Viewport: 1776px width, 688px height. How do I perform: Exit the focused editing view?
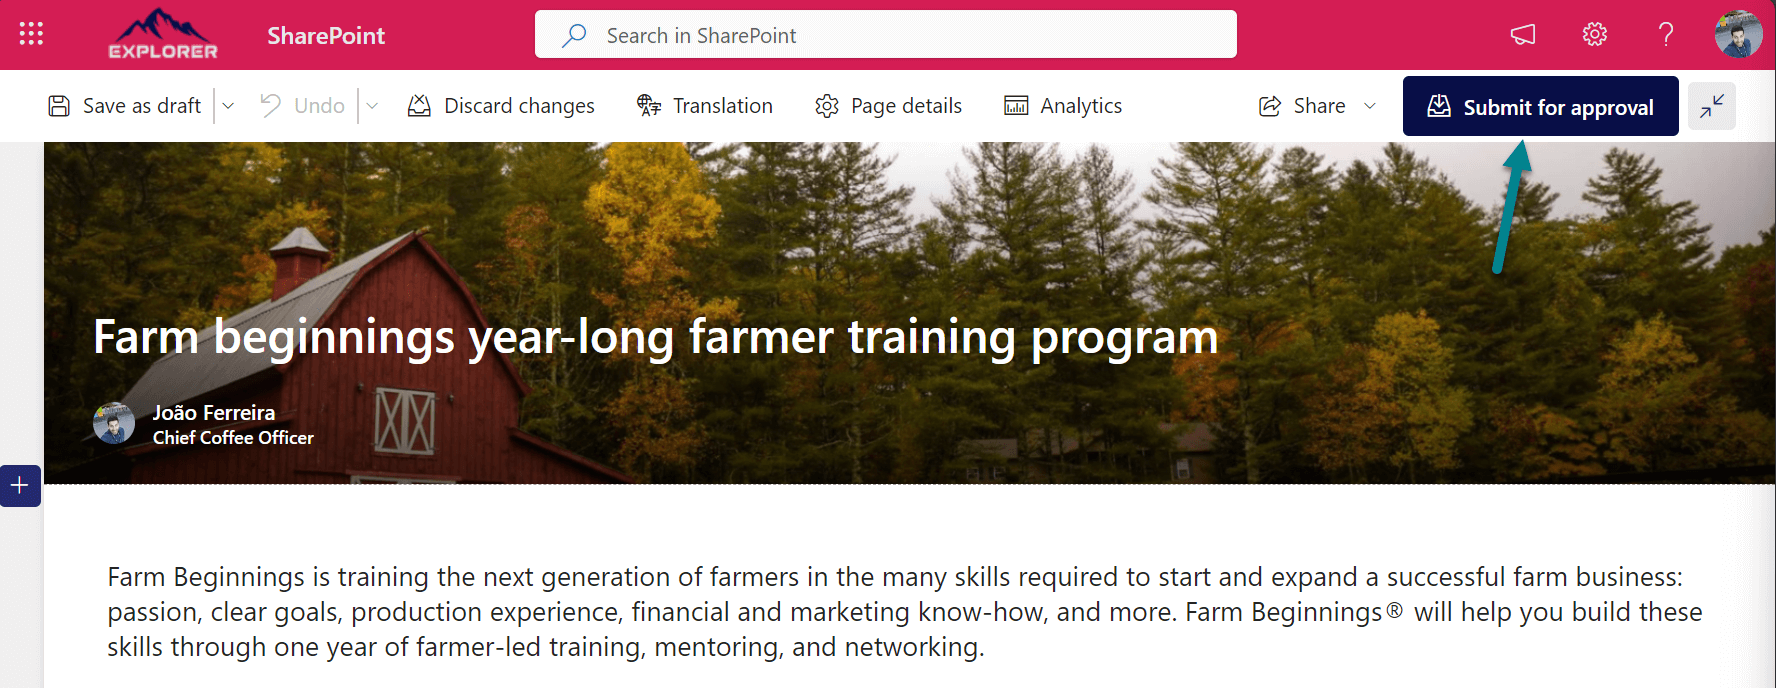tap(1711, 105)
